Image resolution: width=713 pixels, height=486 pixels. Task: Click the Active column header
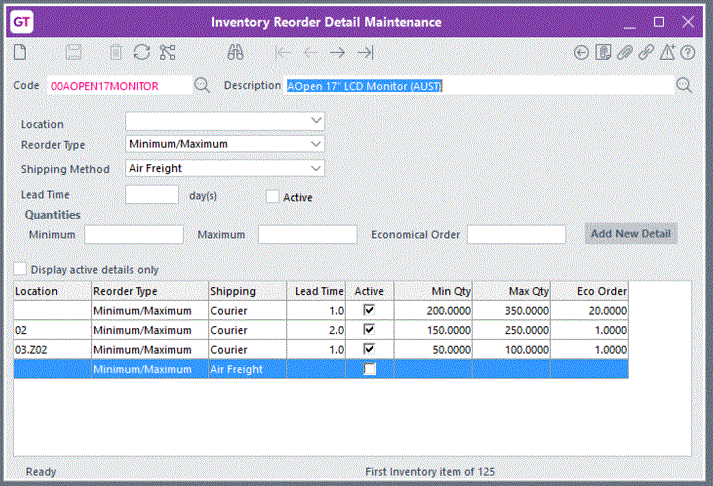coord(369,291)
